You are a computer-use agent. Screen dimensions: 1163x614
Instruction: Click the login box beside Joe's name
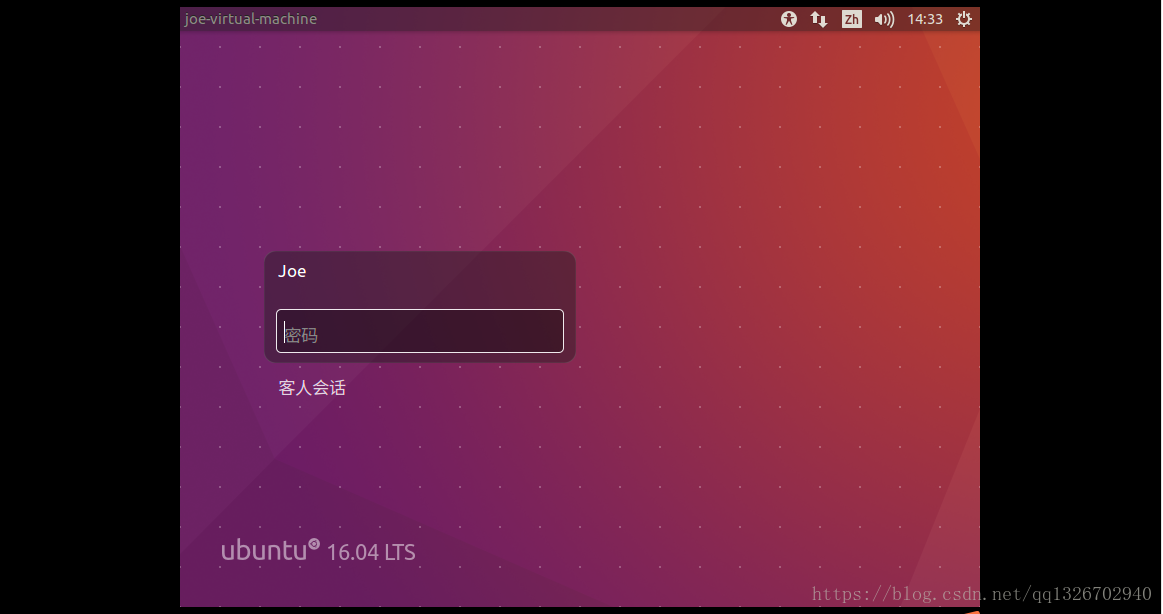[x=450, y=275]
